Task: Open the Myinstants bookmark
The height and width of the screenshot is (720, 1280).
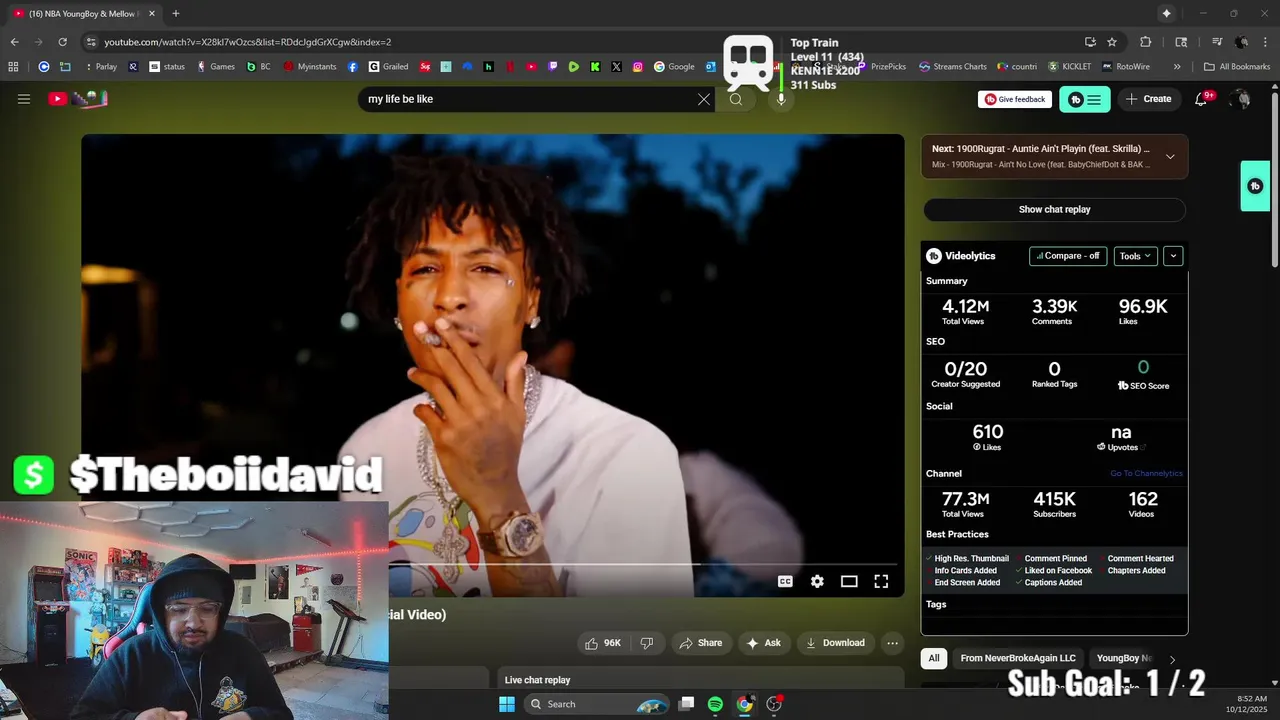Action: coord(310,67)
